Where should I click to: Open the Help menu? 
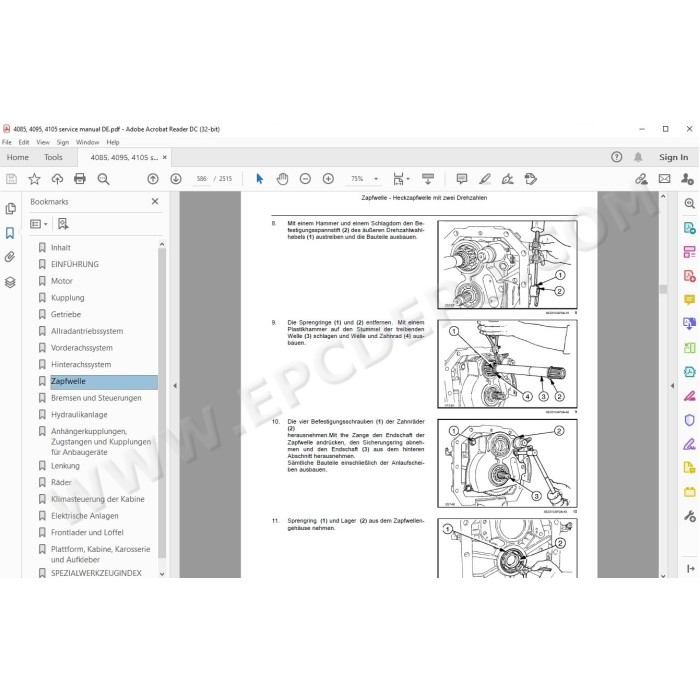click(113, 142)
